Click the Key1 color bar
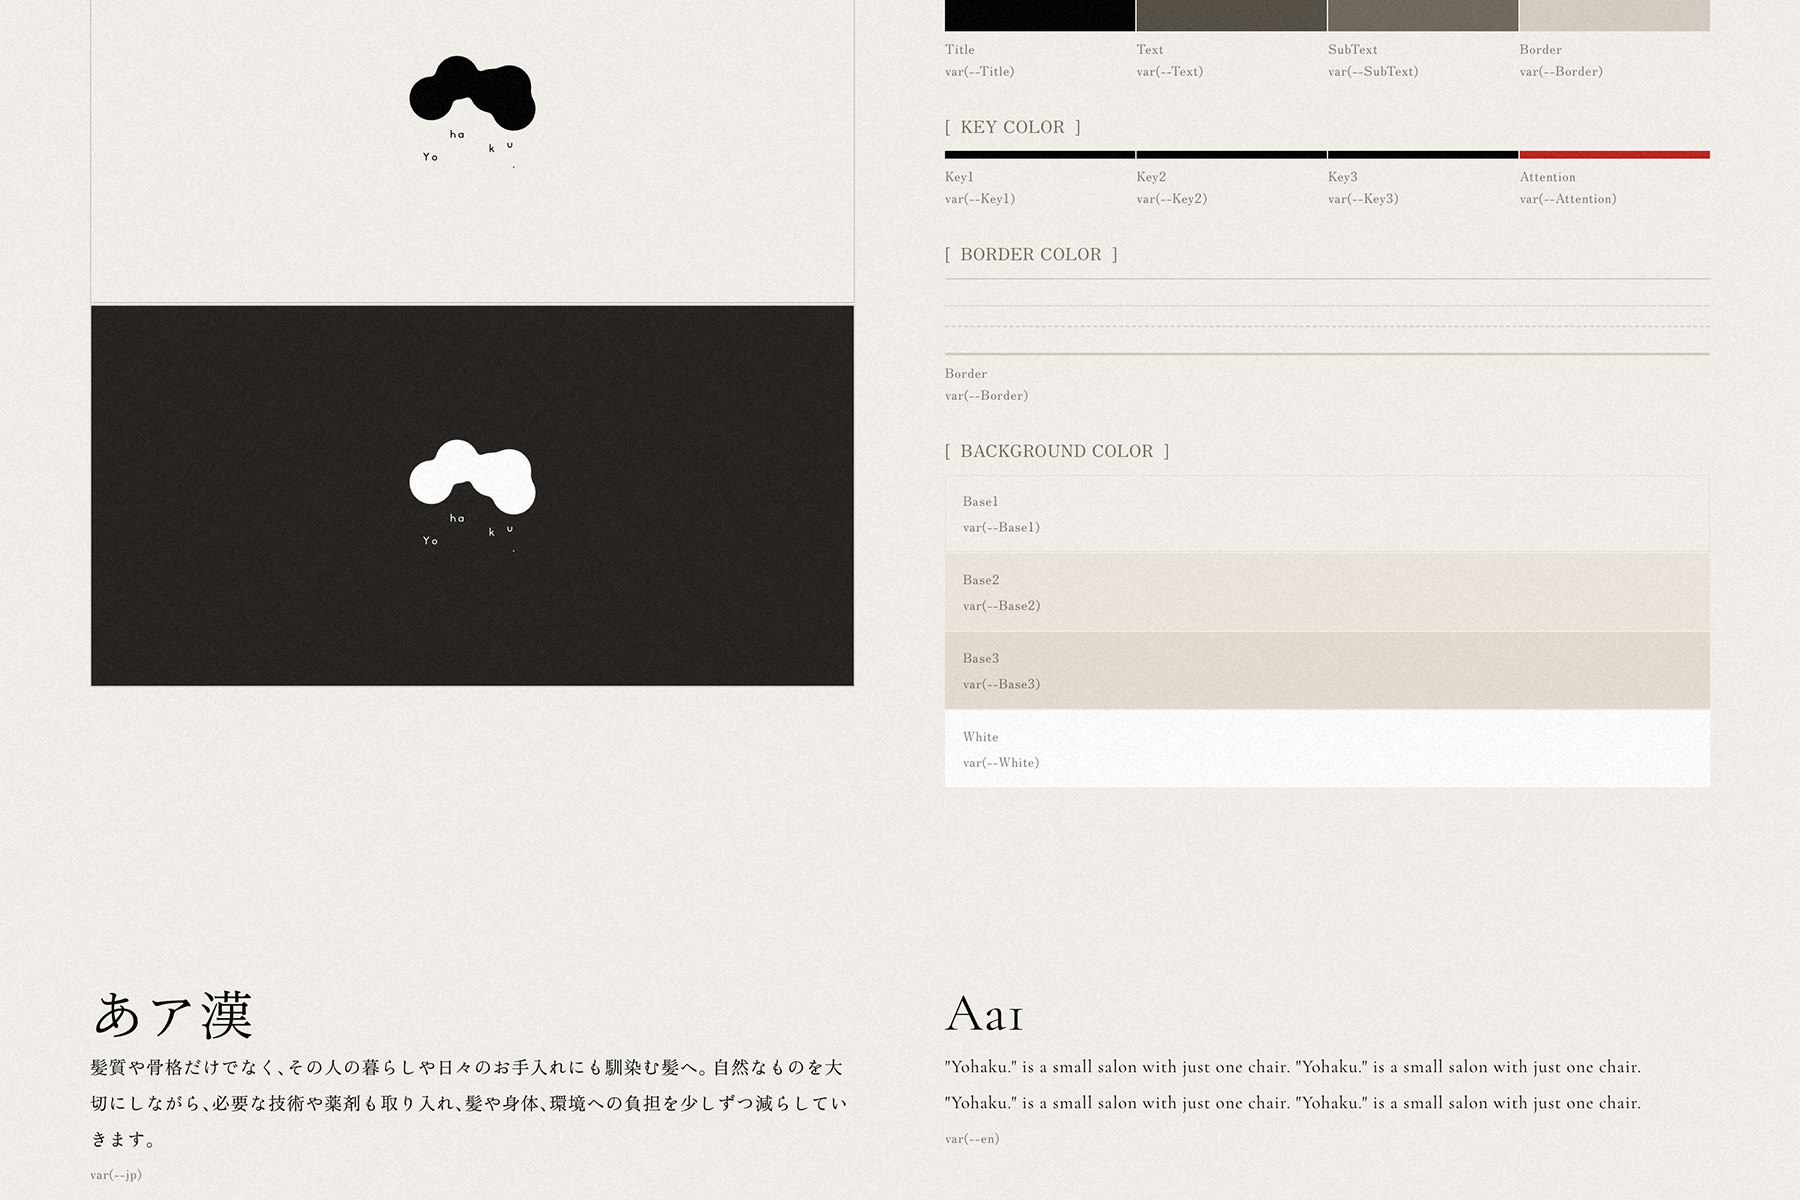 tap(1040, 155)
